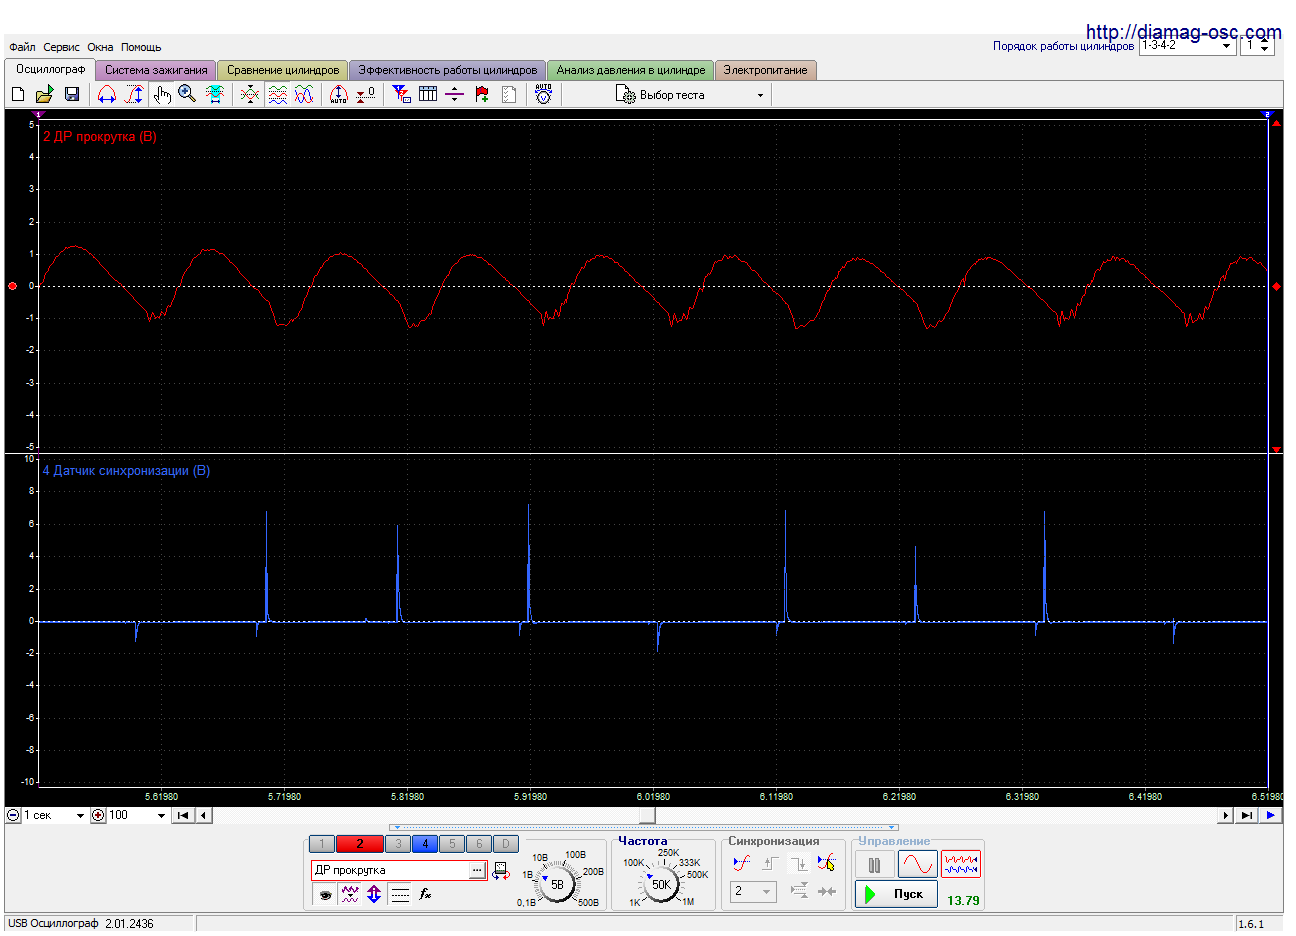The width and height of the screenshot is (1296, 936).
Task: Zoom out time with minus icon
Action: pyautogui.click(x=13, y=815)
